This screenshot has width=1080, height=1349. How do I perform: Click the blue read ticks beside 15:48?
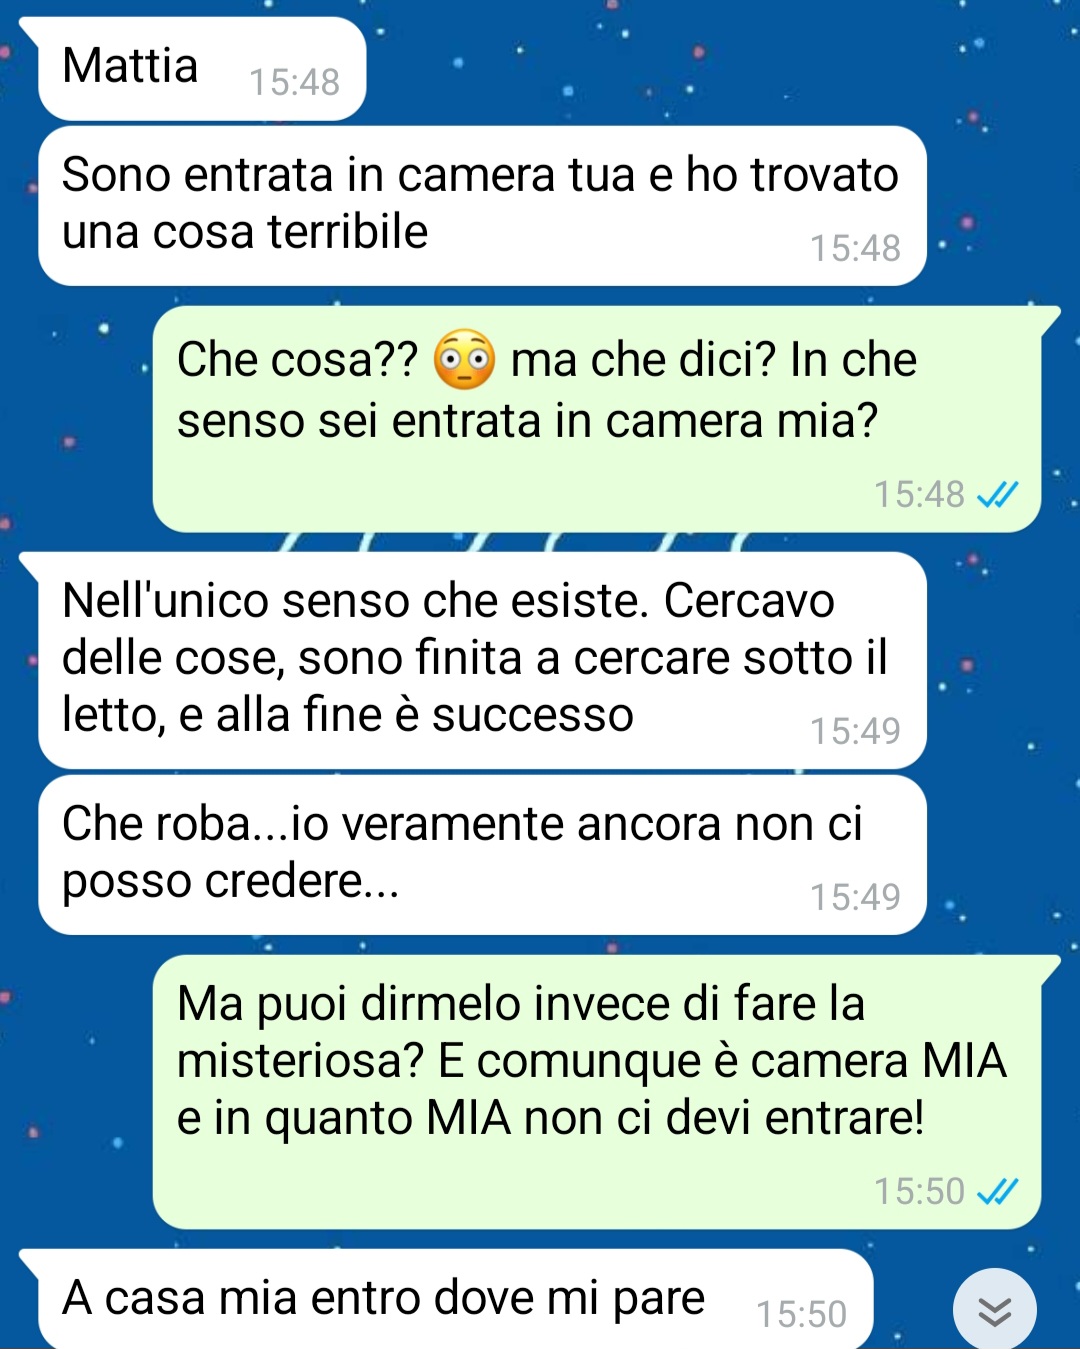[x=997, y=494]
